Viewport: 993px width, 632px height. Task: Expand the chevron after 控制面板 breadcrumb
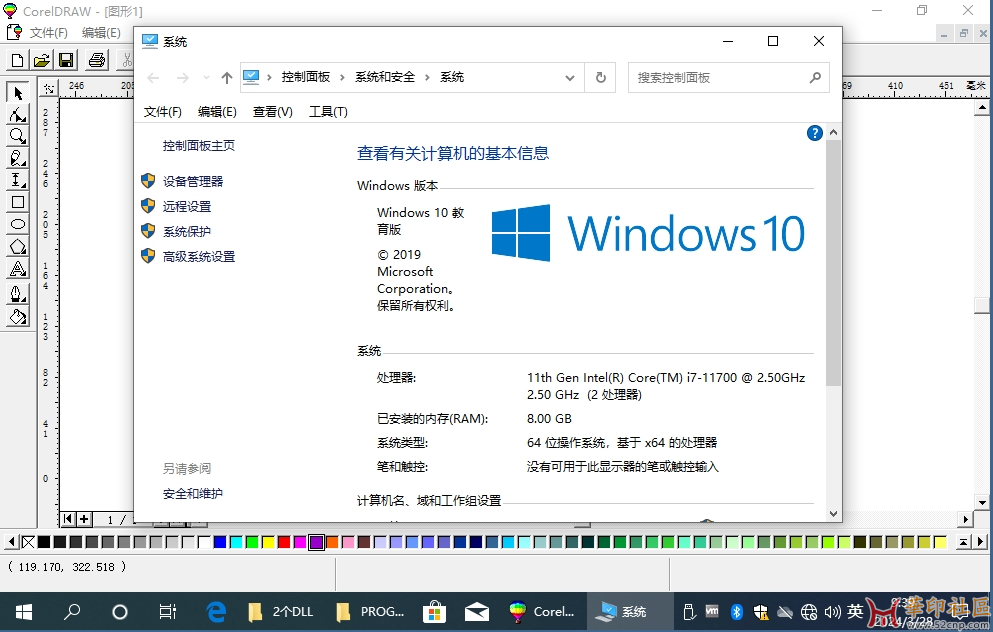tap(342, 77)
